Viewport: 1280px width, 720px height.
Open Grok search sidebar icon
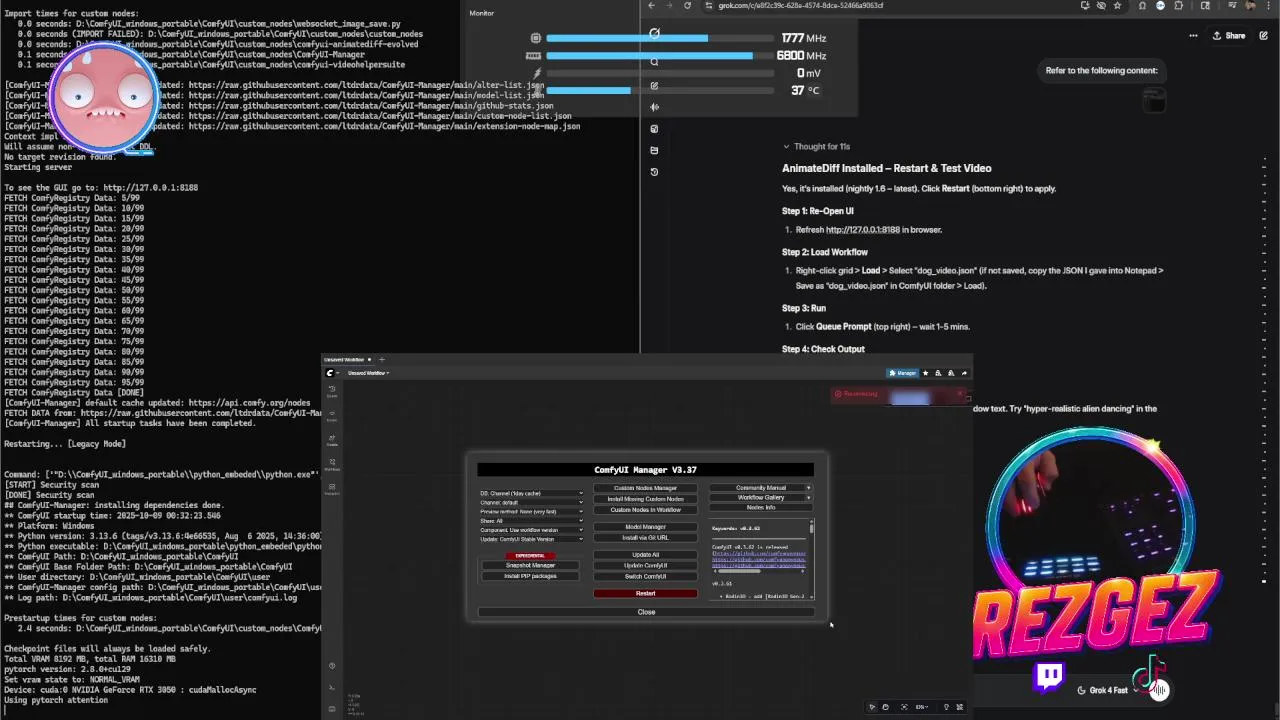tap(654, 62)
